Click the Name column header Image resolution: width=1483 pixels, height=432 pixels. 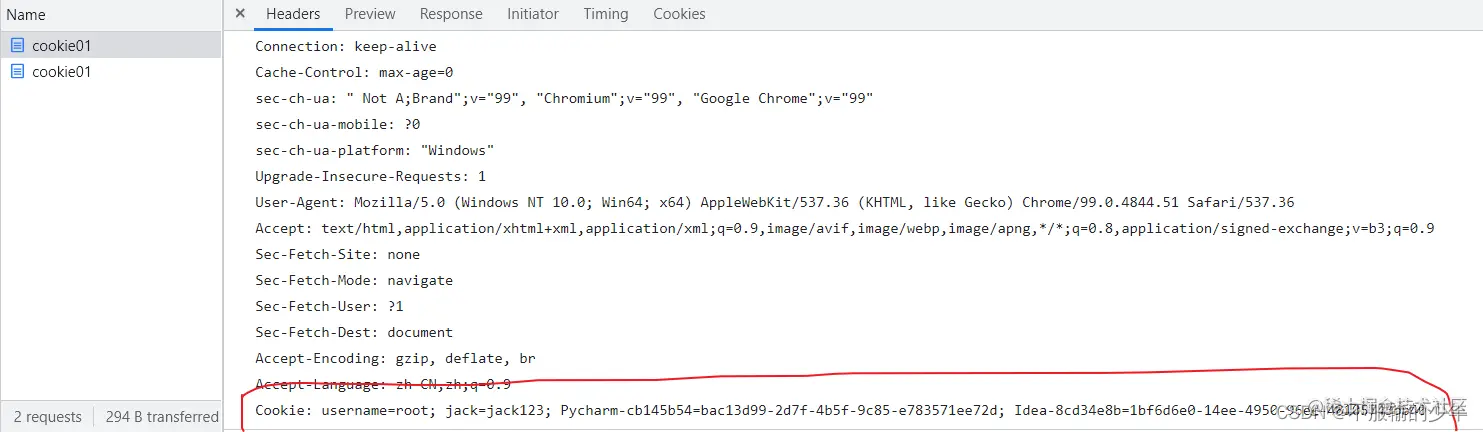26,15
